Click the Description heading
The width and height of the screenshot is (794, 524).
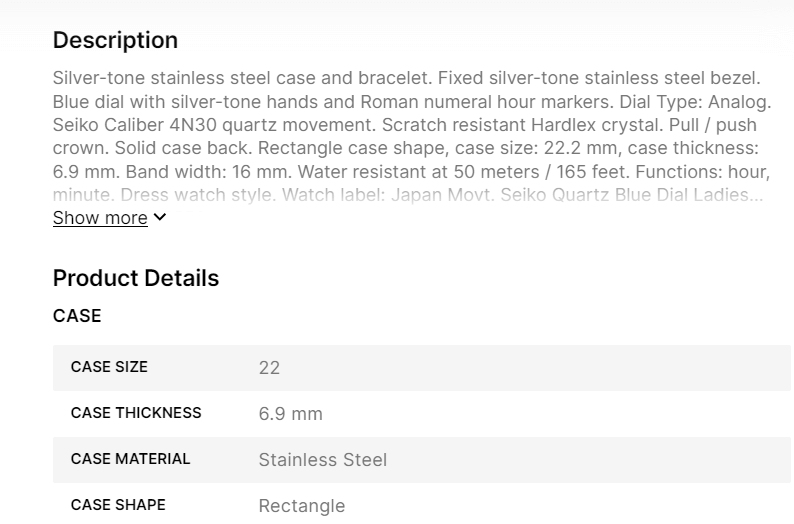click(x=115, y=40)
